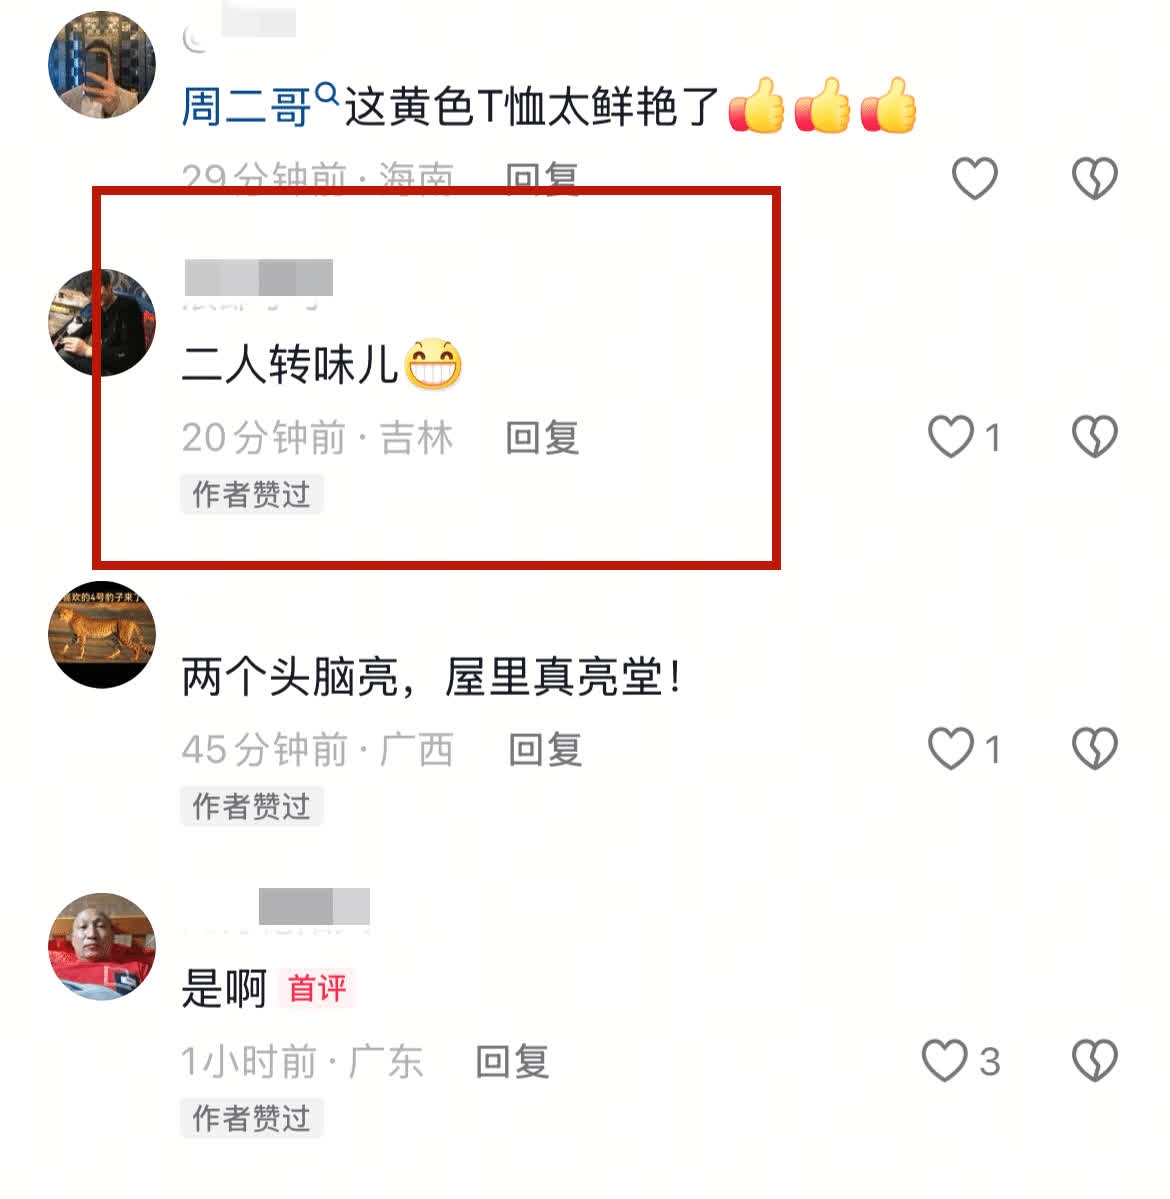
Task: Tap broken heart on the Jilin comment
Action: tap(1094, 436)
